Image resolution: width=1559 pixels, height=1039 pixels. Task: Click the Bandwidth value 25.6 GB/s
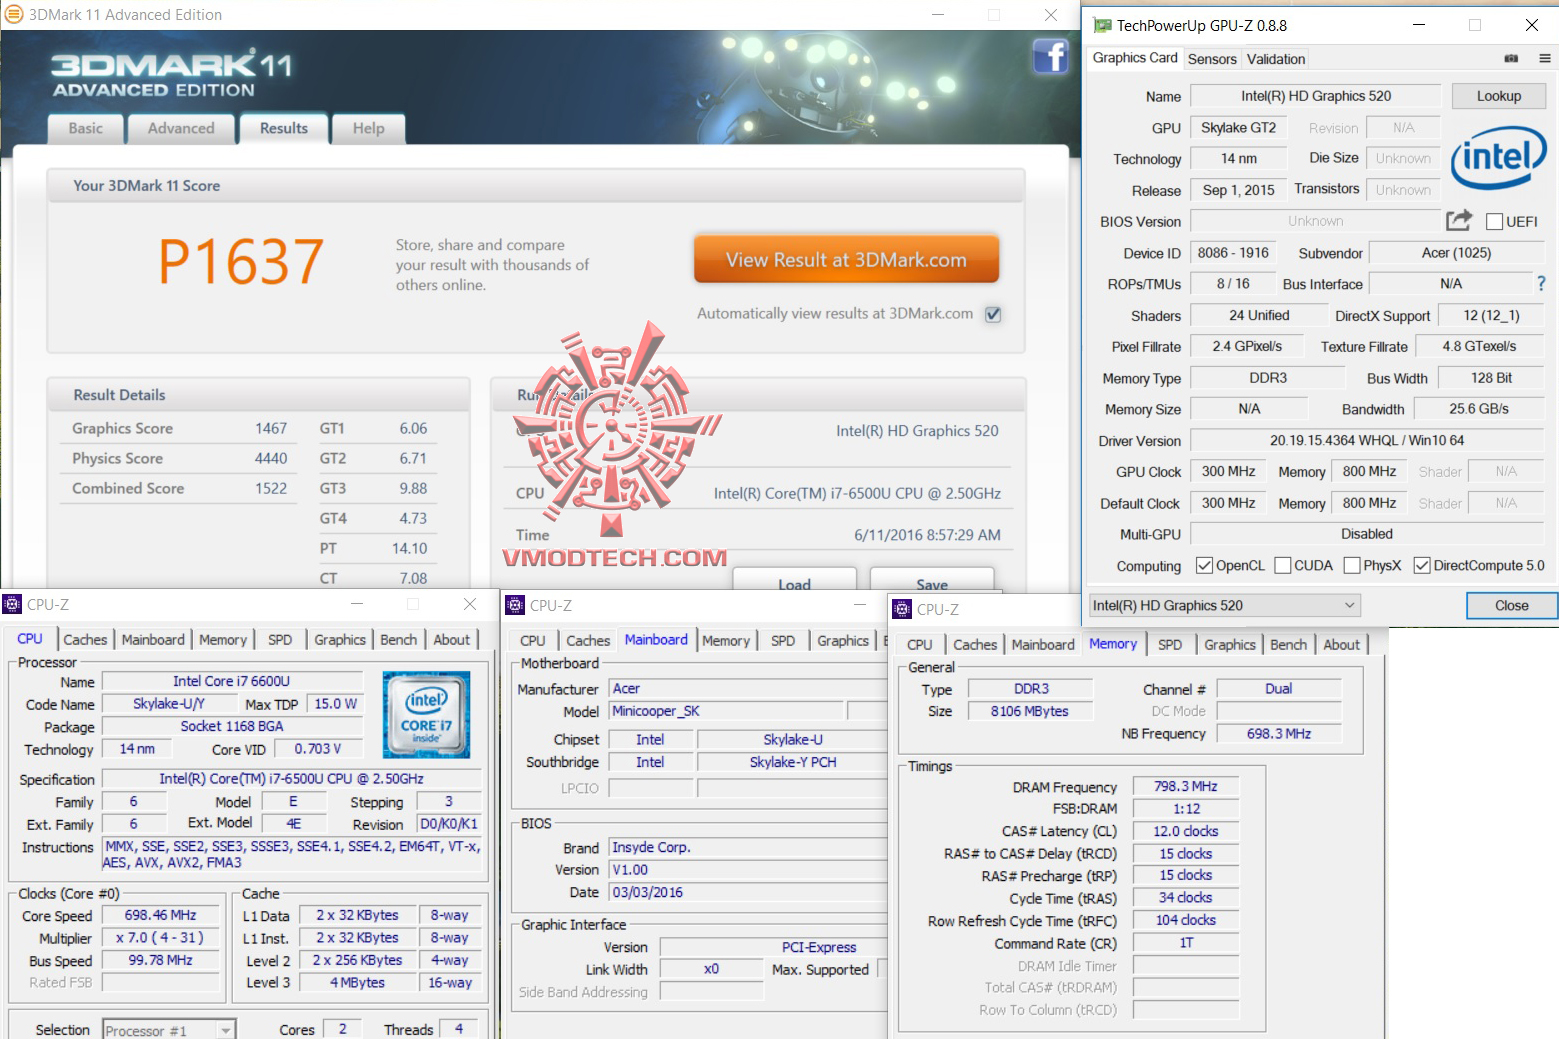[1479, 409]
